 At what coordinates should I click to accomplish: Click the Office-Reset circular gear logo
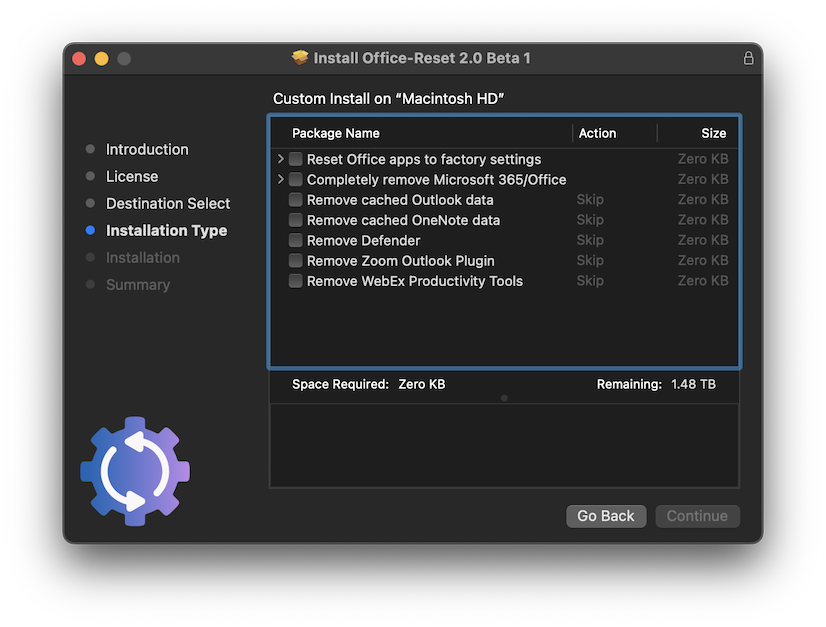(x=134, y=470)
